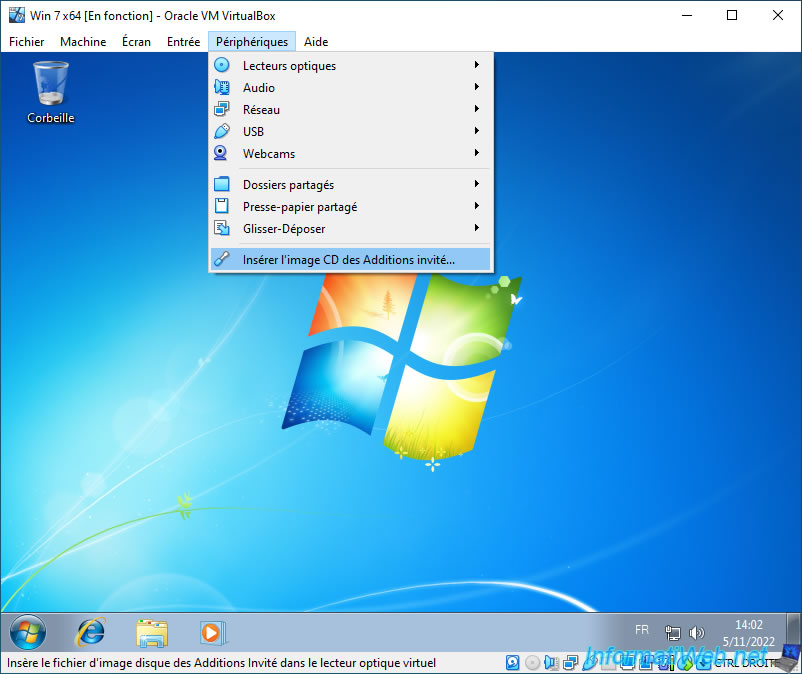Open Windows Explorer from the taskbar
The height and width of the screenshot is (674, 802).
pyautogui.click(x=152, y=632)
